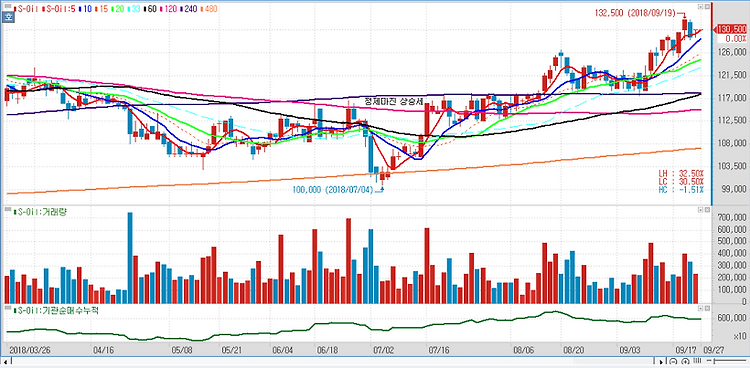Select the orange 480-day moving average legend
Viewport: 750px width, 368px height.
(209, 9)
